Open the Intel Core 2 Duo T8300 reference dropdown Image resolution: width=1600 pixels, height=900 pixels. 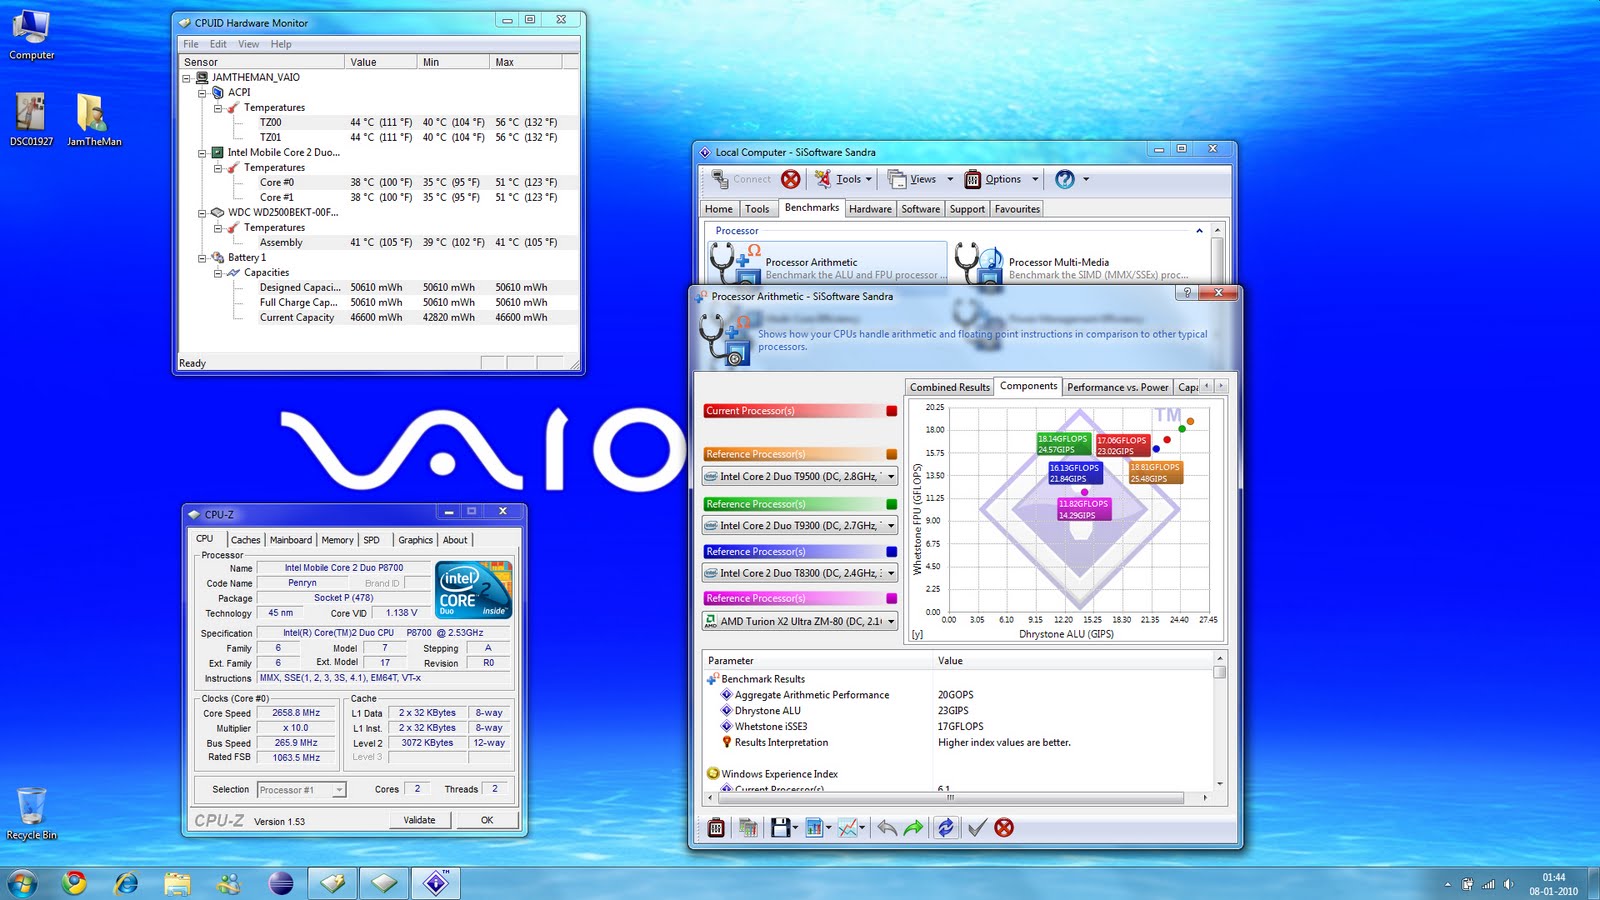pyautogui.click(x=891, y=573)
